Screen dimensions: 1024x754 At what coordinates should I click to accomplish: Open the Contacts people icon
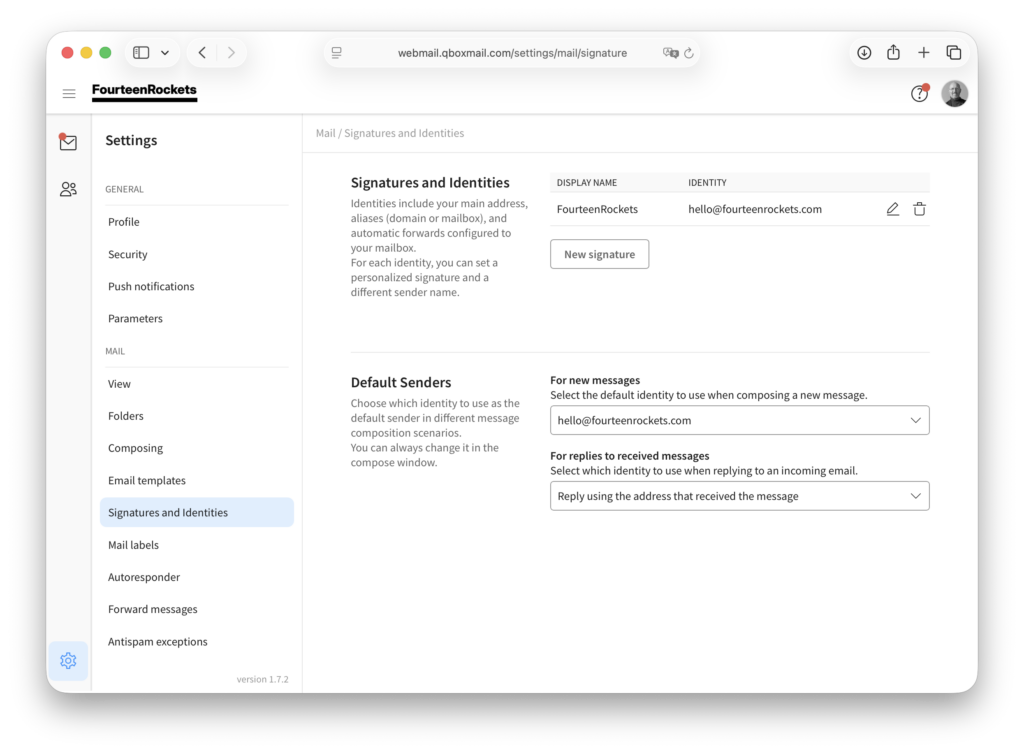(x=68, y=189)
